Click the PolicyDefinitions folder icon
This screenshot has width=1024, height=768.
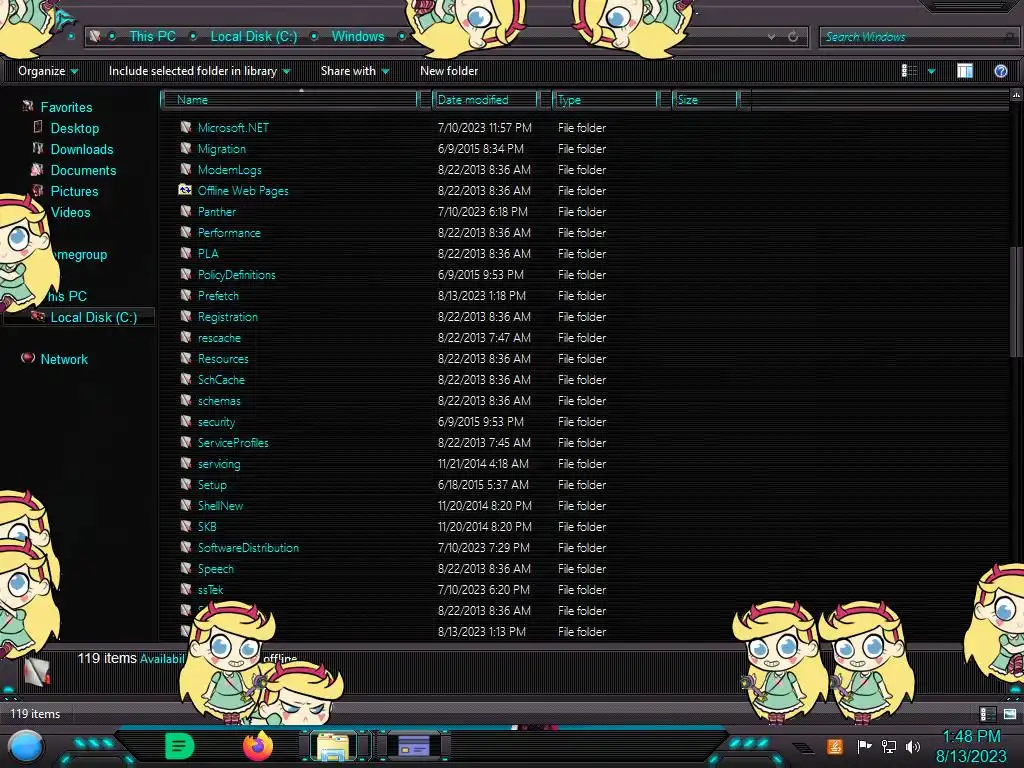pos(185,274)
